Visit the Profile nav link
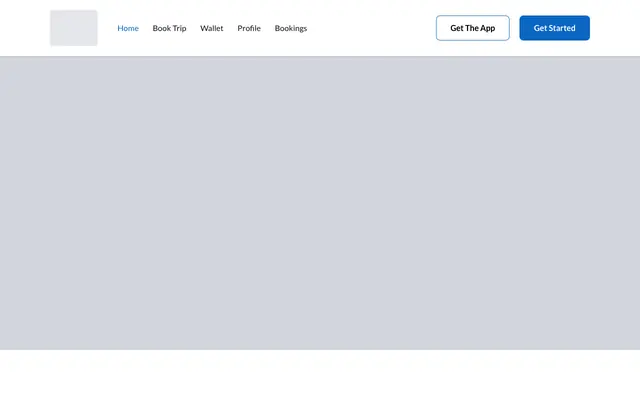The height and width of the screenshot is (400, 640). coord(249,28)
